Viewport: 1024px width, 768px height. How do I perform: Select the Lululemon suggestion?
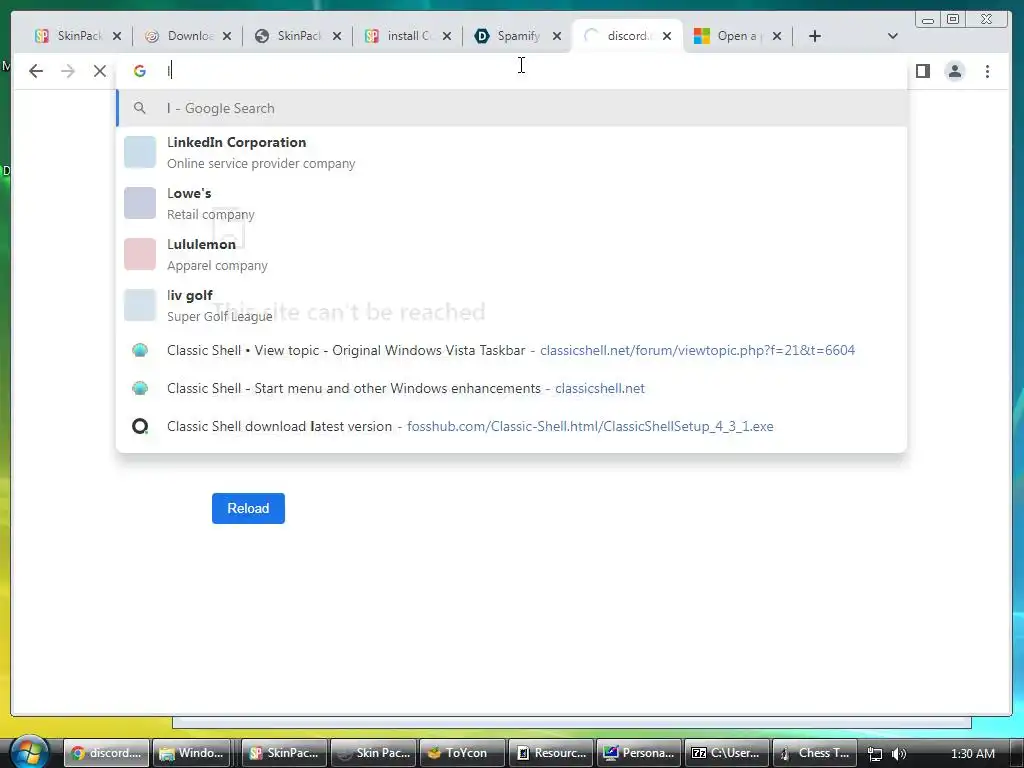tap(511, 254)
